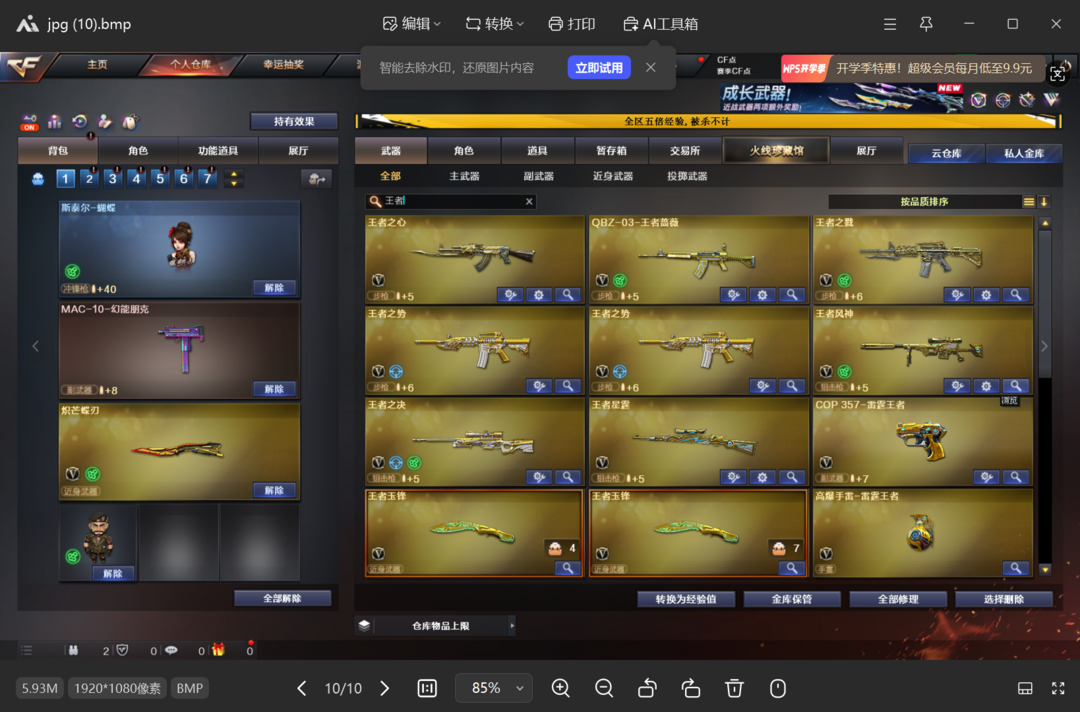
Task: Zoom in using the magnifier plus icon
Action: pyautogui.click(x=560, y=688)
